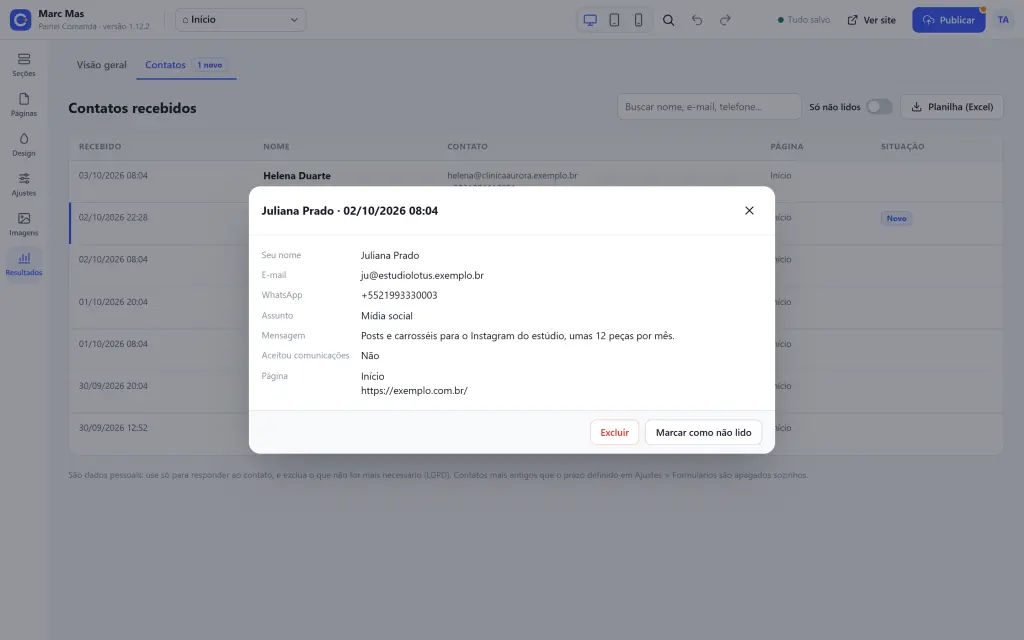Click the CONTATO column header
Viewport: 1024px width, 640px height.
point(467,146)
